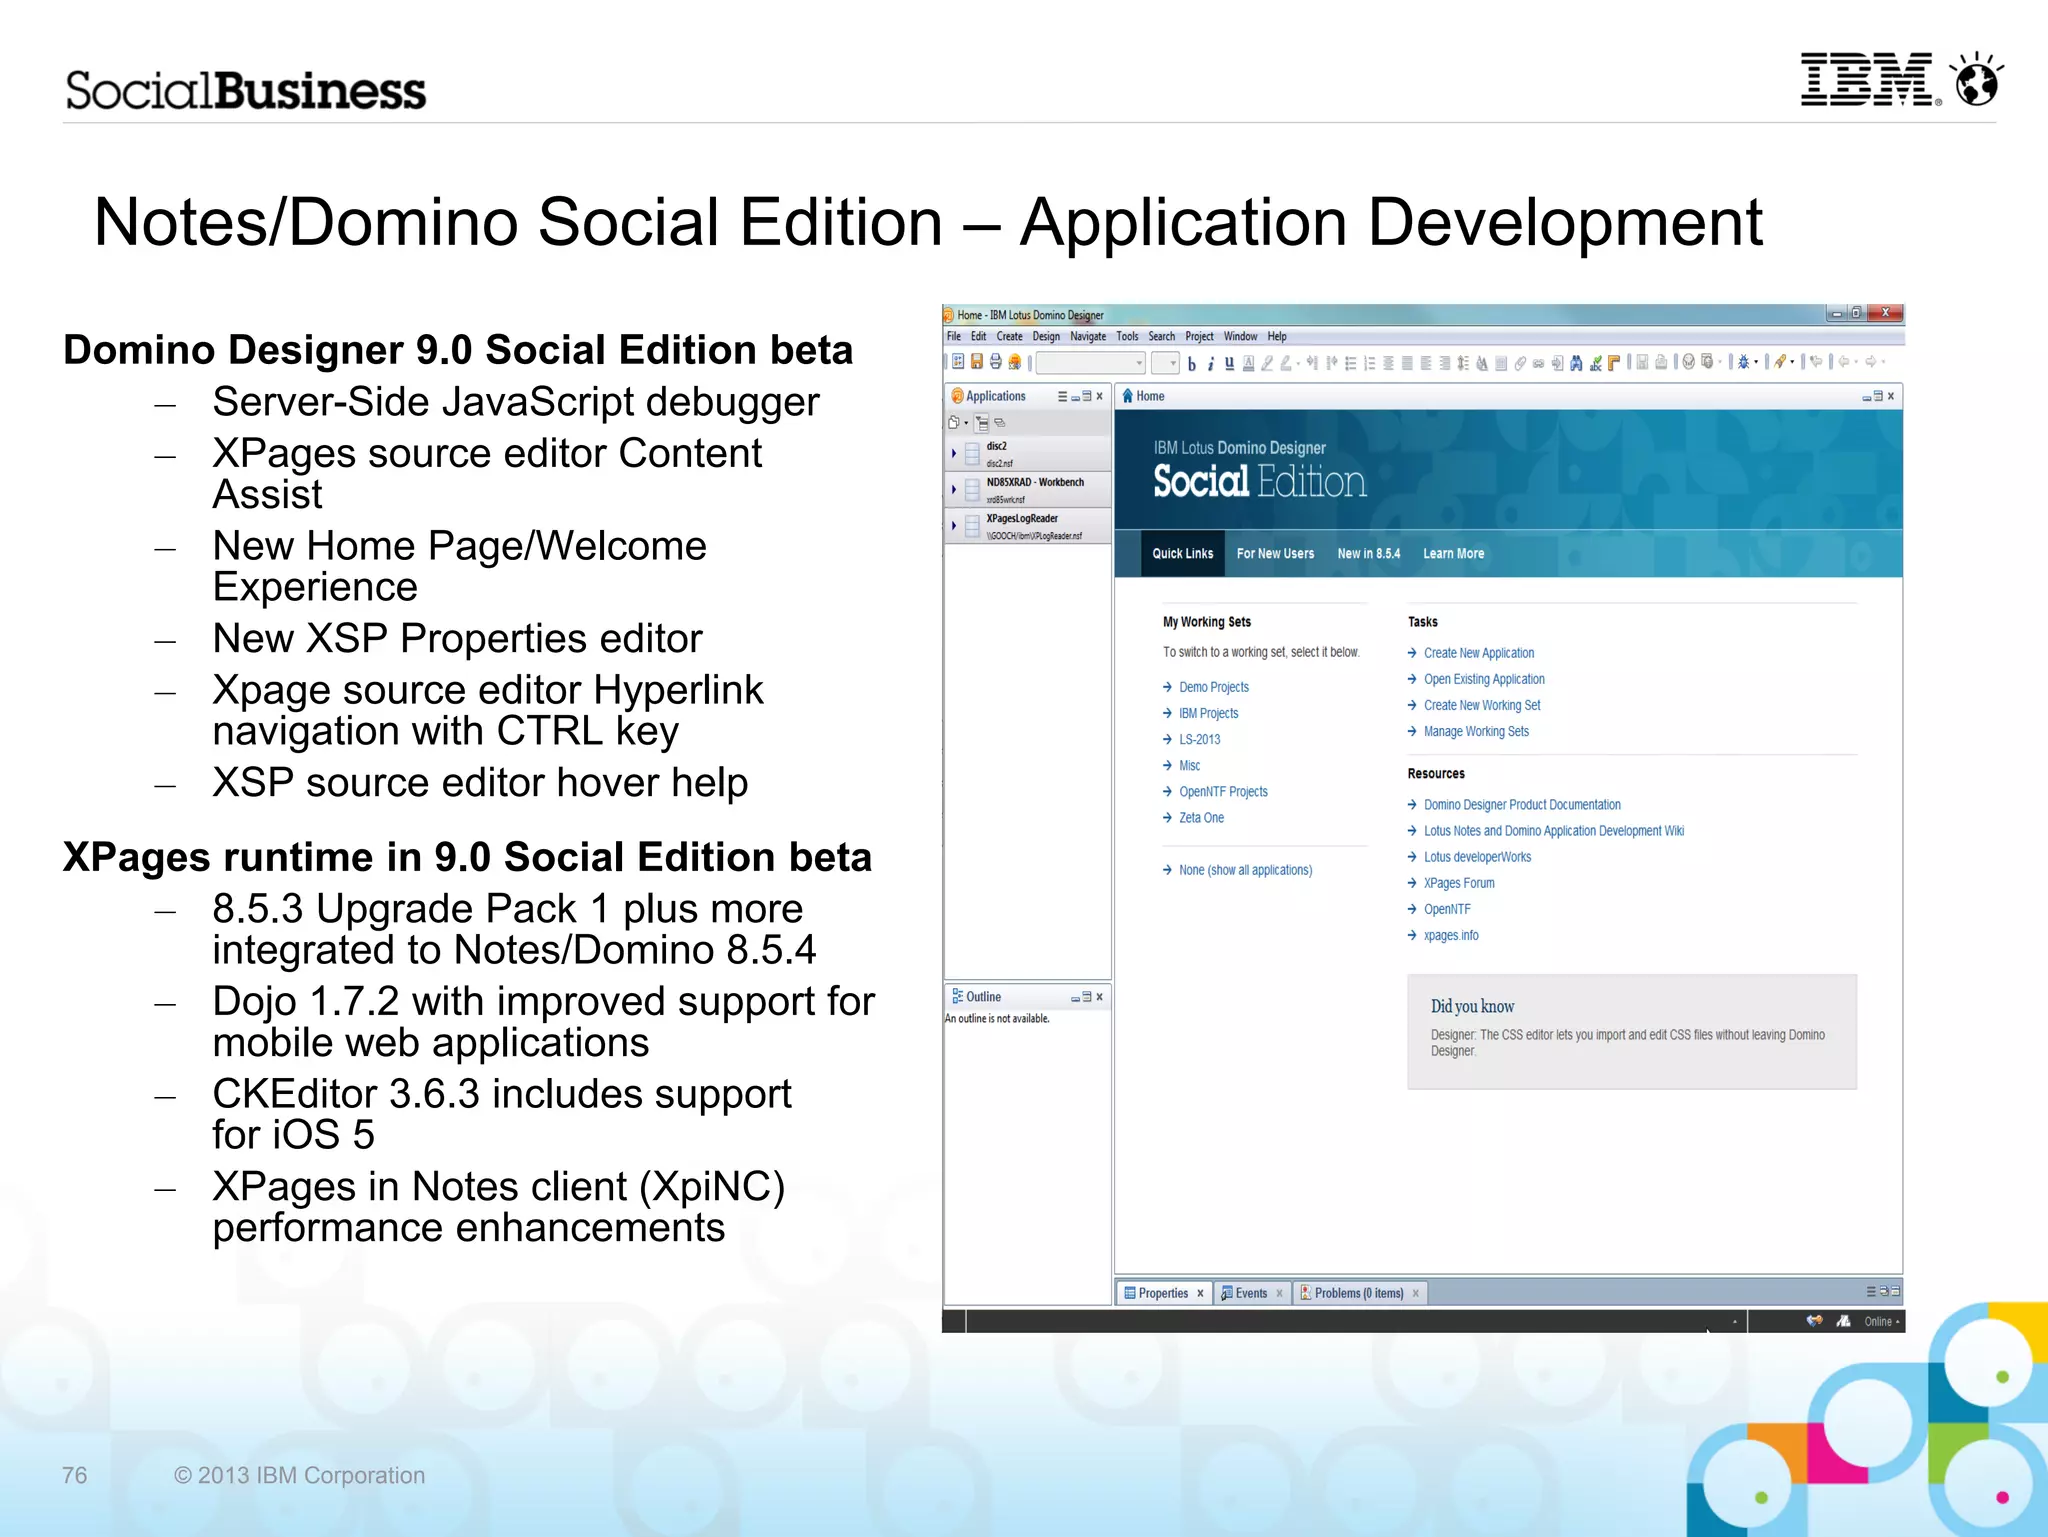
Task: Open the Online status dropdown
Action: [x=1881, y=1321]
